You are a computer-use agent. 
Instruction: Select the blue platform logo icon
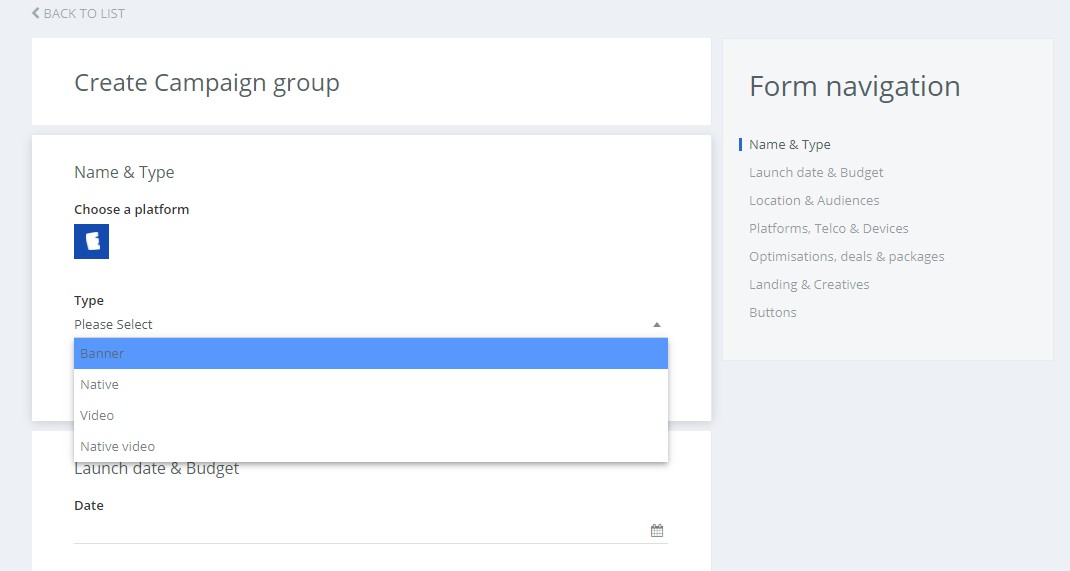(x=91, y=241)
